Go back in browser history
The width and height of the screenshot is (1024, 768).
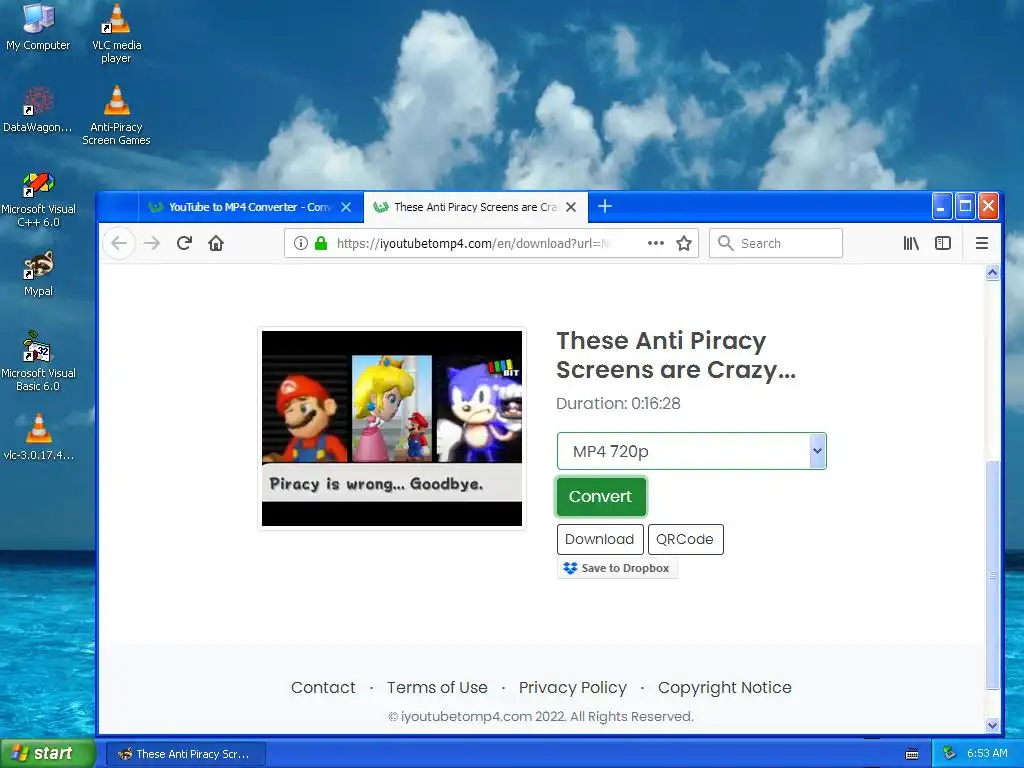(x=119, y=244)
